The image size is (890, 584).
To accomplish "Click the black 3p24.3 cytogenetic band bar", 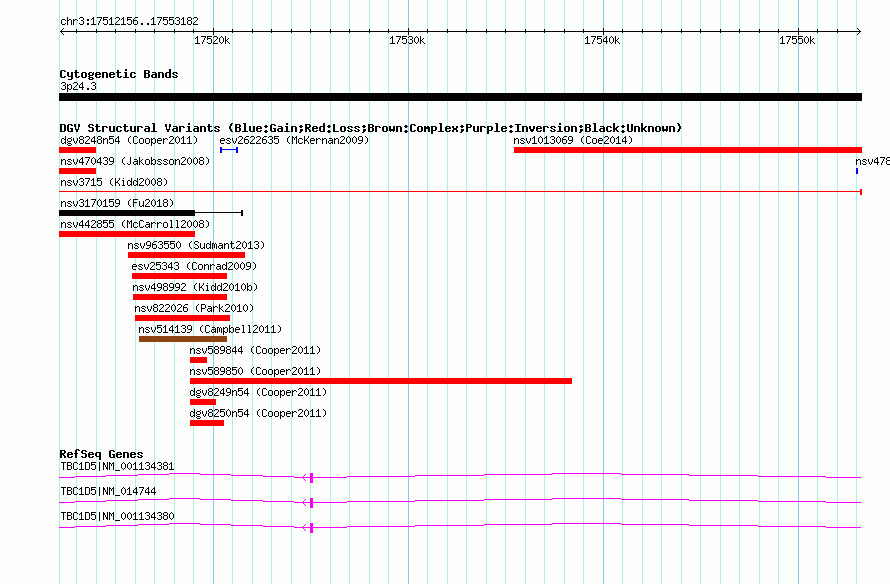I will (x=460, y=97).
